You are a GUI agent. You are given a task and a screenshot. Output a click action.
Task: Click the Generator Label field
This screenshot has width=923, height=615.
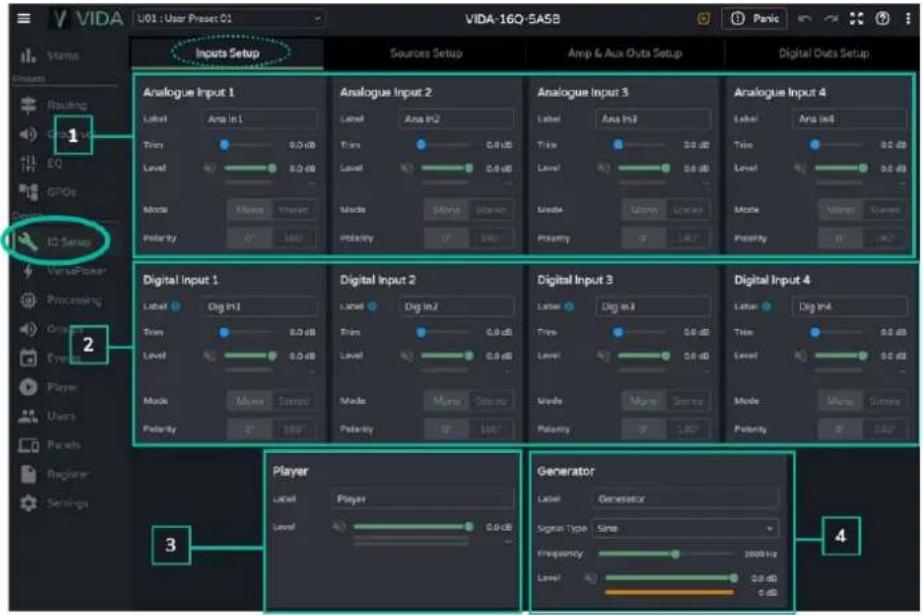(685, 499)
